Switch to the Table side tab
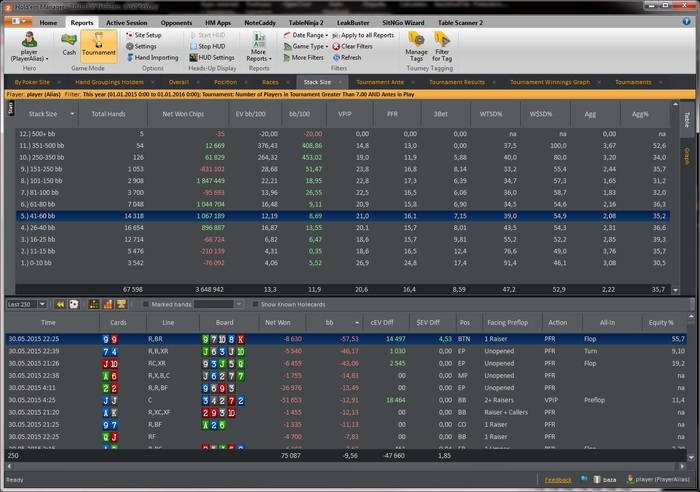This screenshot has height=492, width=700. (687, 120)
